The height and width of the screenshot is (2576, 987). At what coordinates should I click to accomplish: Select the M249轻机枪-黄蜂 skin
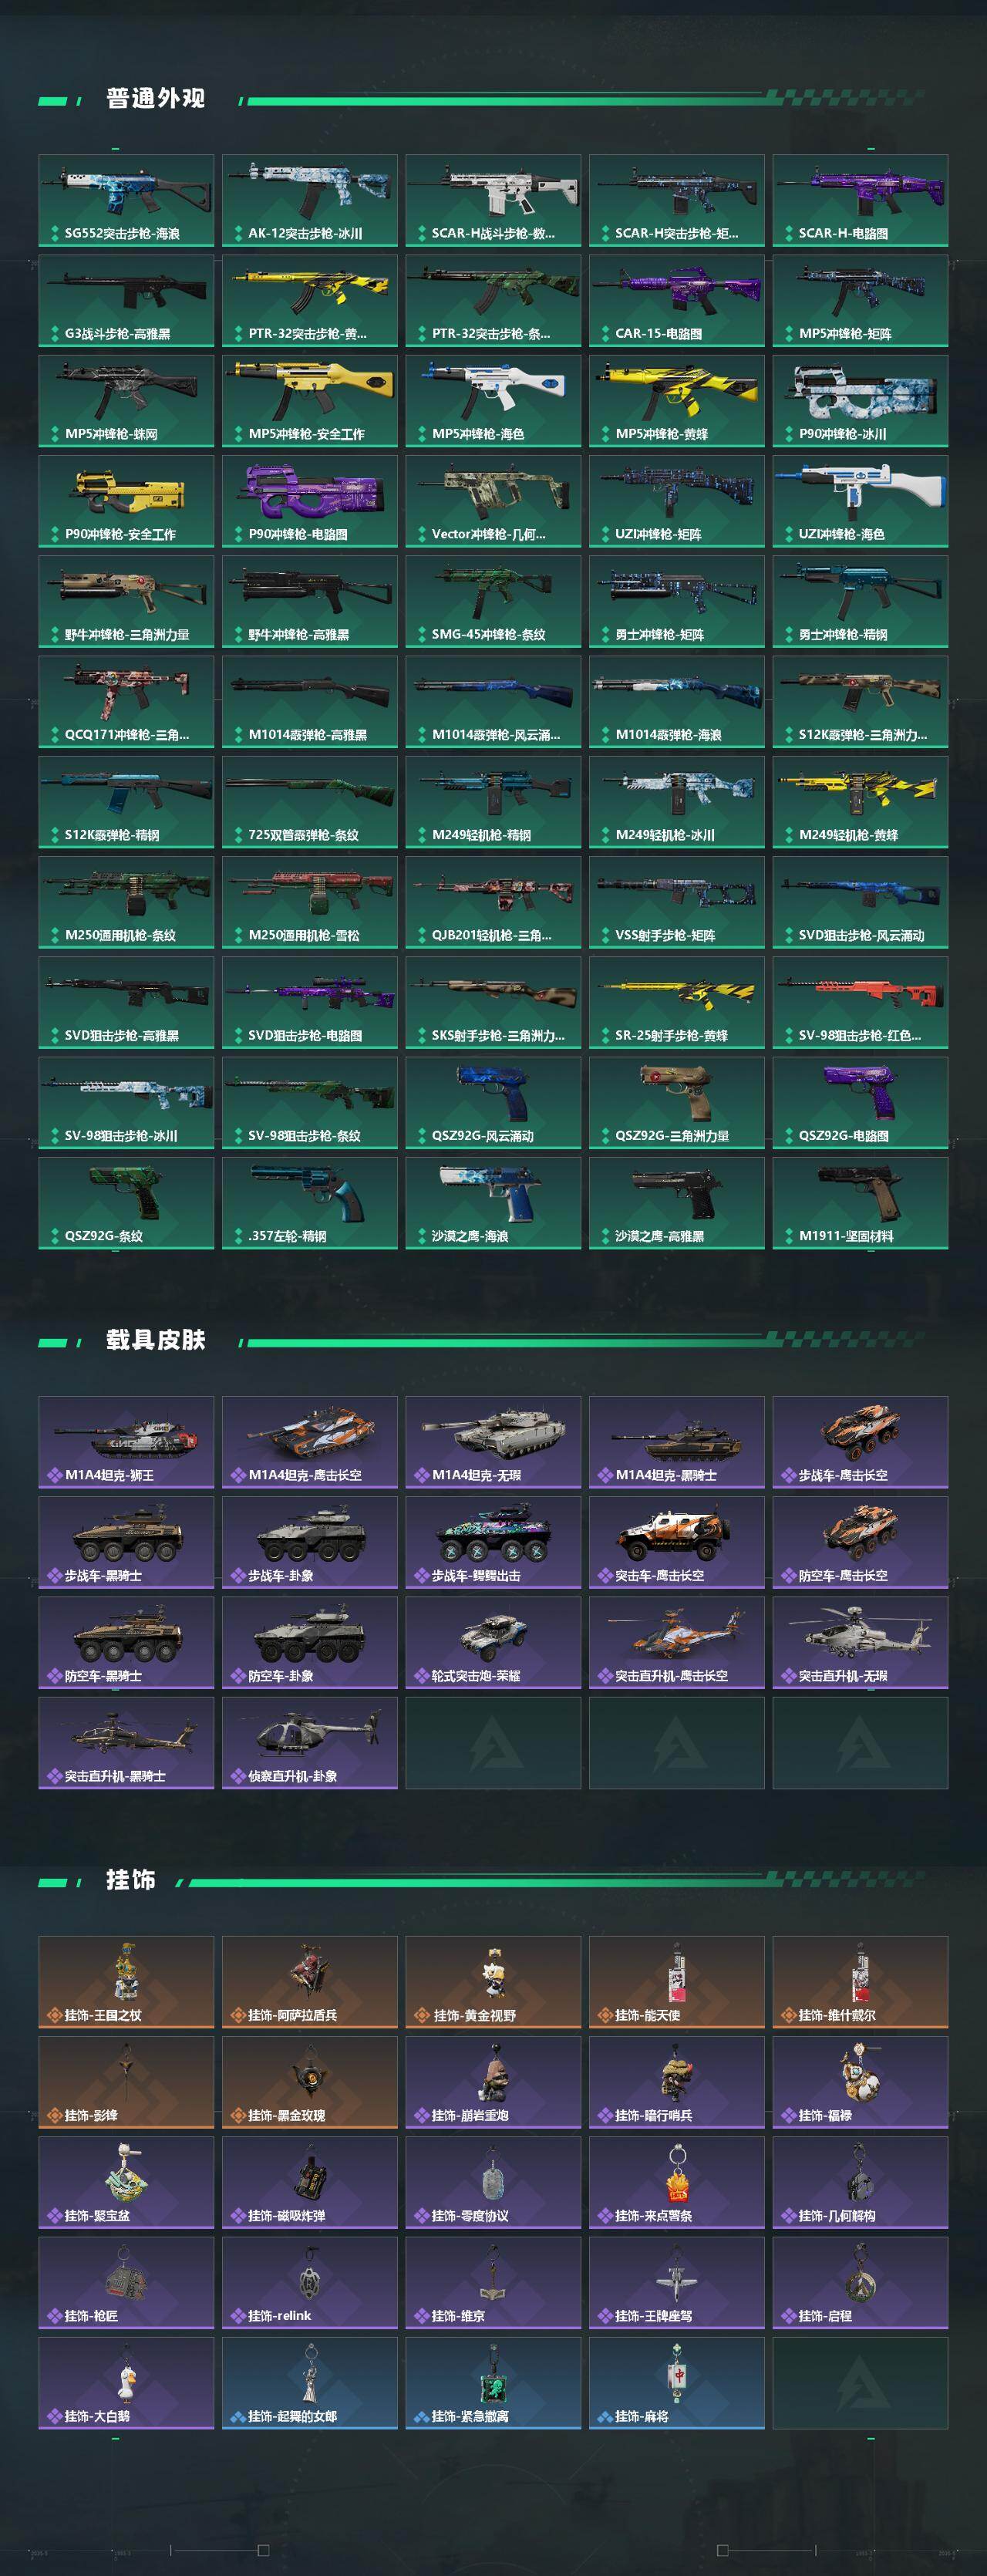[x=860, y=802]
